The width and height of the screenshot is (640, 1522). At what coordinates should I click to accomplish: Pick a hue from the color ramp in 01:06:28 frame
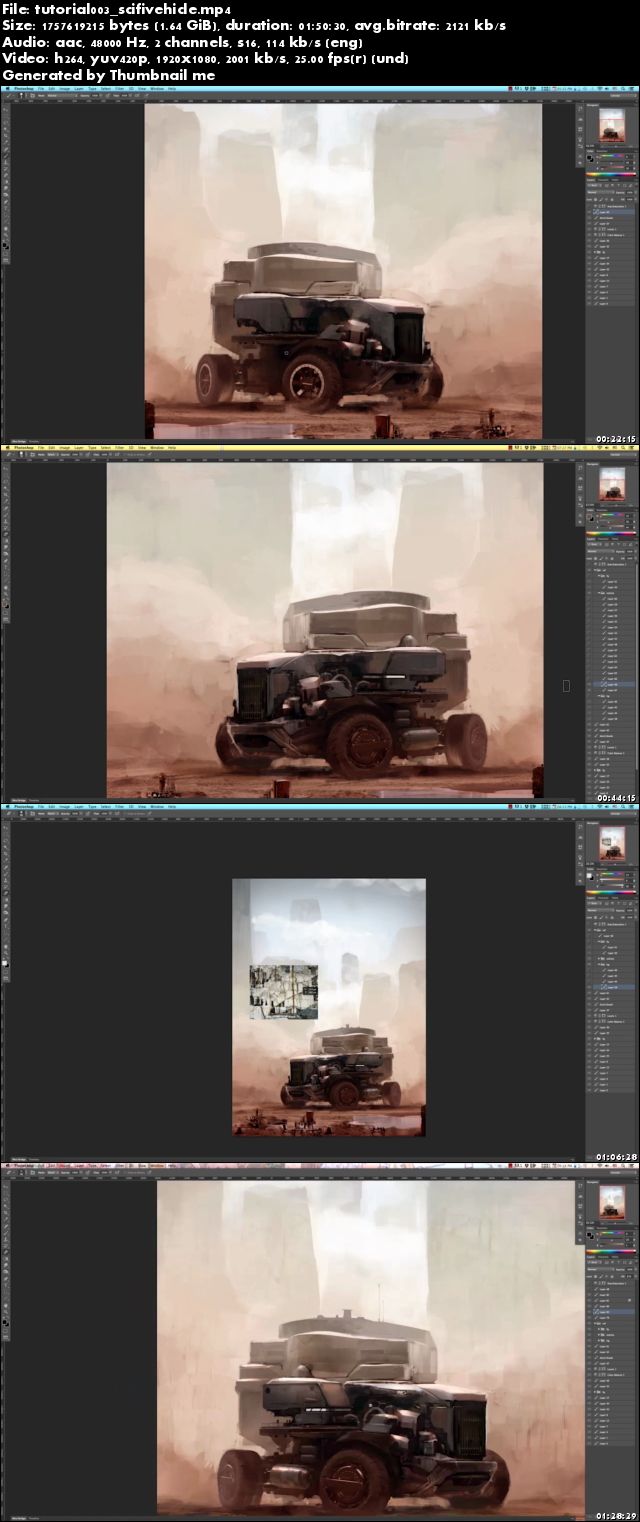(x=611, y=893)
